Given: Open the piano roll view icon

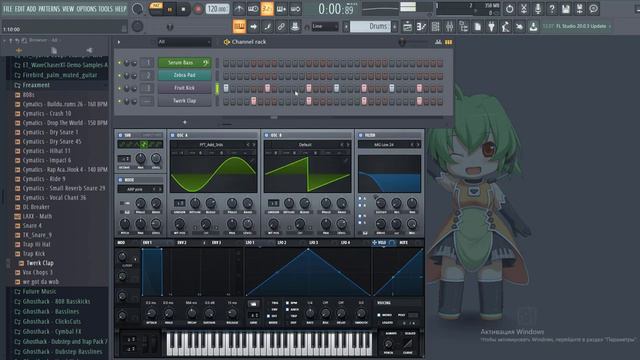Looking at the screenshot, I should pos(421,27).
